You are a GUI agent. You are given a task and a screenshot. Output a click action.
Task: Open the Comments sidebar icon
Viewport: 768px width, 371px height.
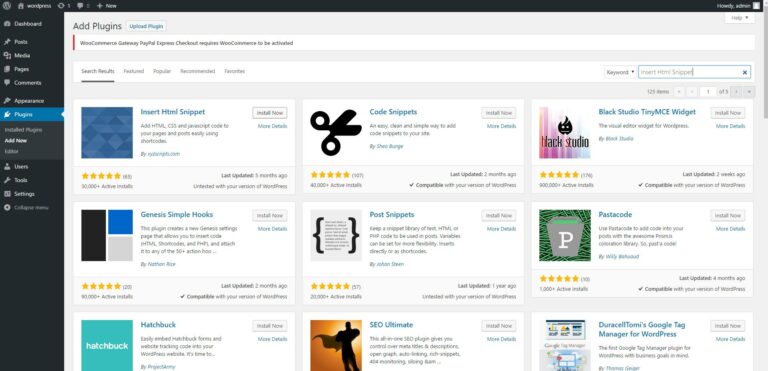click(x=7, y=83)
